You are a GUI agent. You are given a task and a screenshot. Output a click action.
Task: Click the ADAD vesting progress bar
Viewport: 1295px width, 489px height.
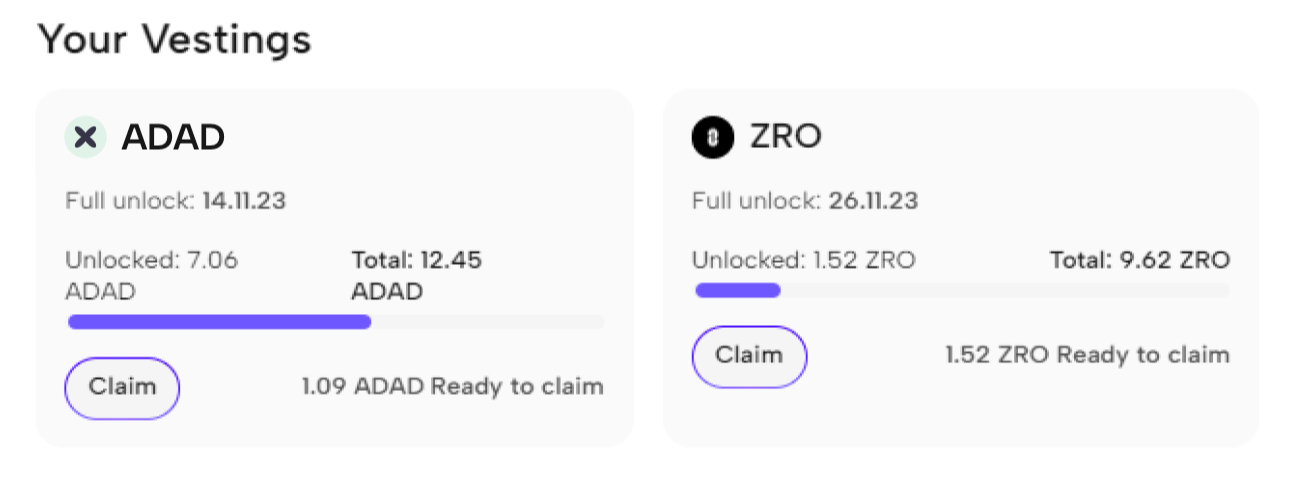(335, 322)
